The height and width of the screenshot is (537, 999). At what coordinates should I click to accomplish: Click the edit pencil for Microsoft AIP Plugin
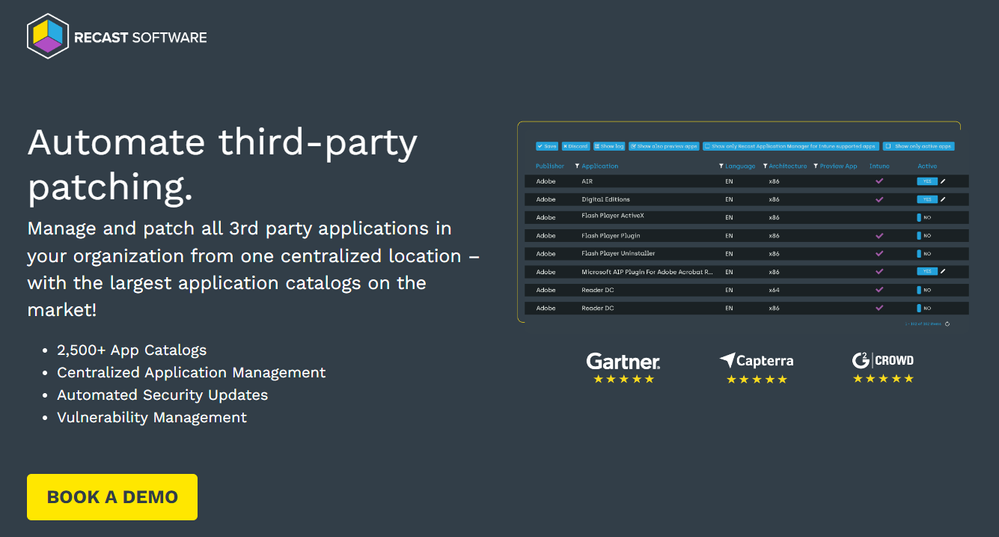point(943,271)
